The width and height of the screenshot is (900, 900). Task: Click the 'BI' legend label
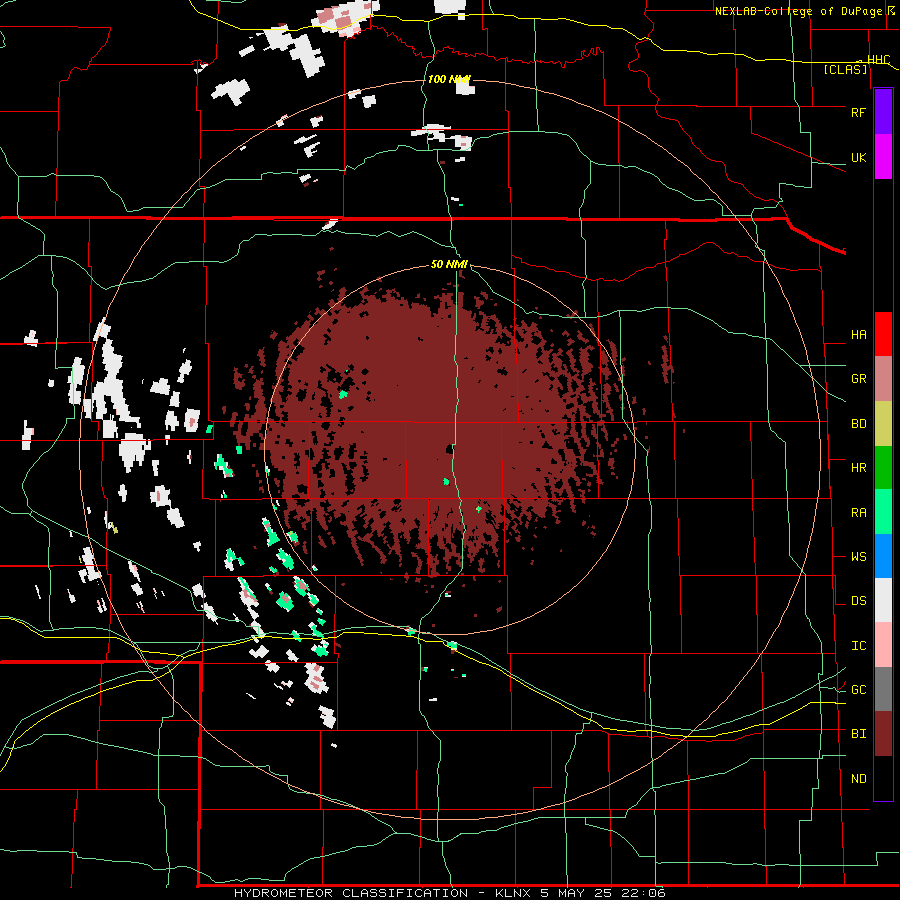[858, 734]
